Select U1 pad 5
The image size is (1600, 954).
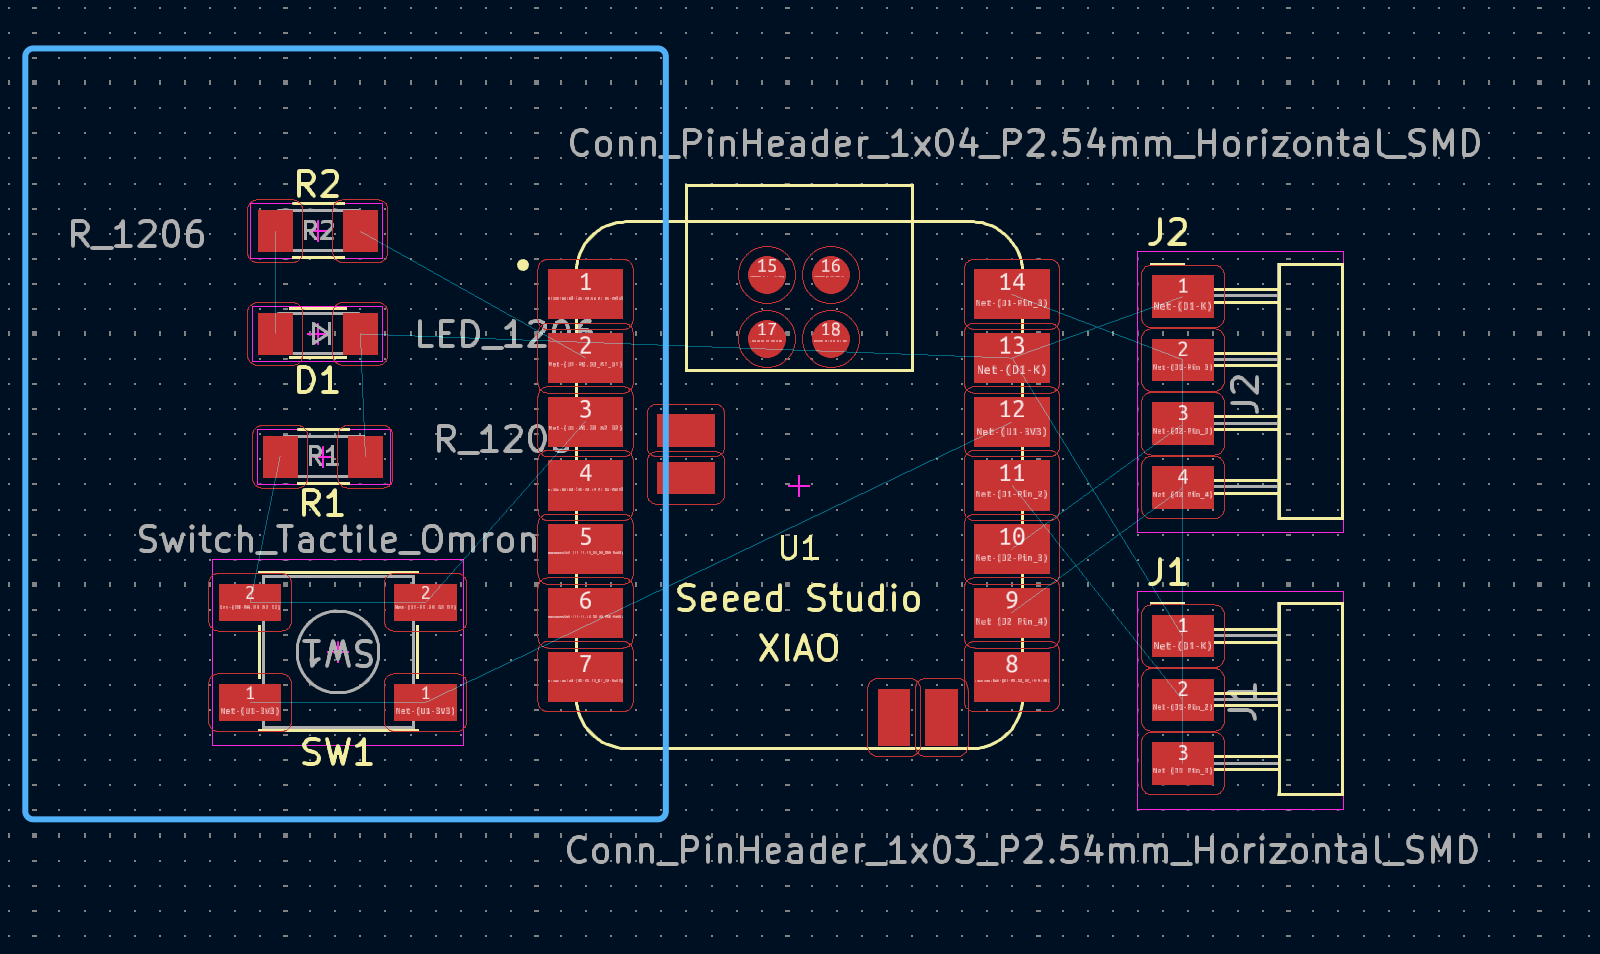click(x=585, y=548)
